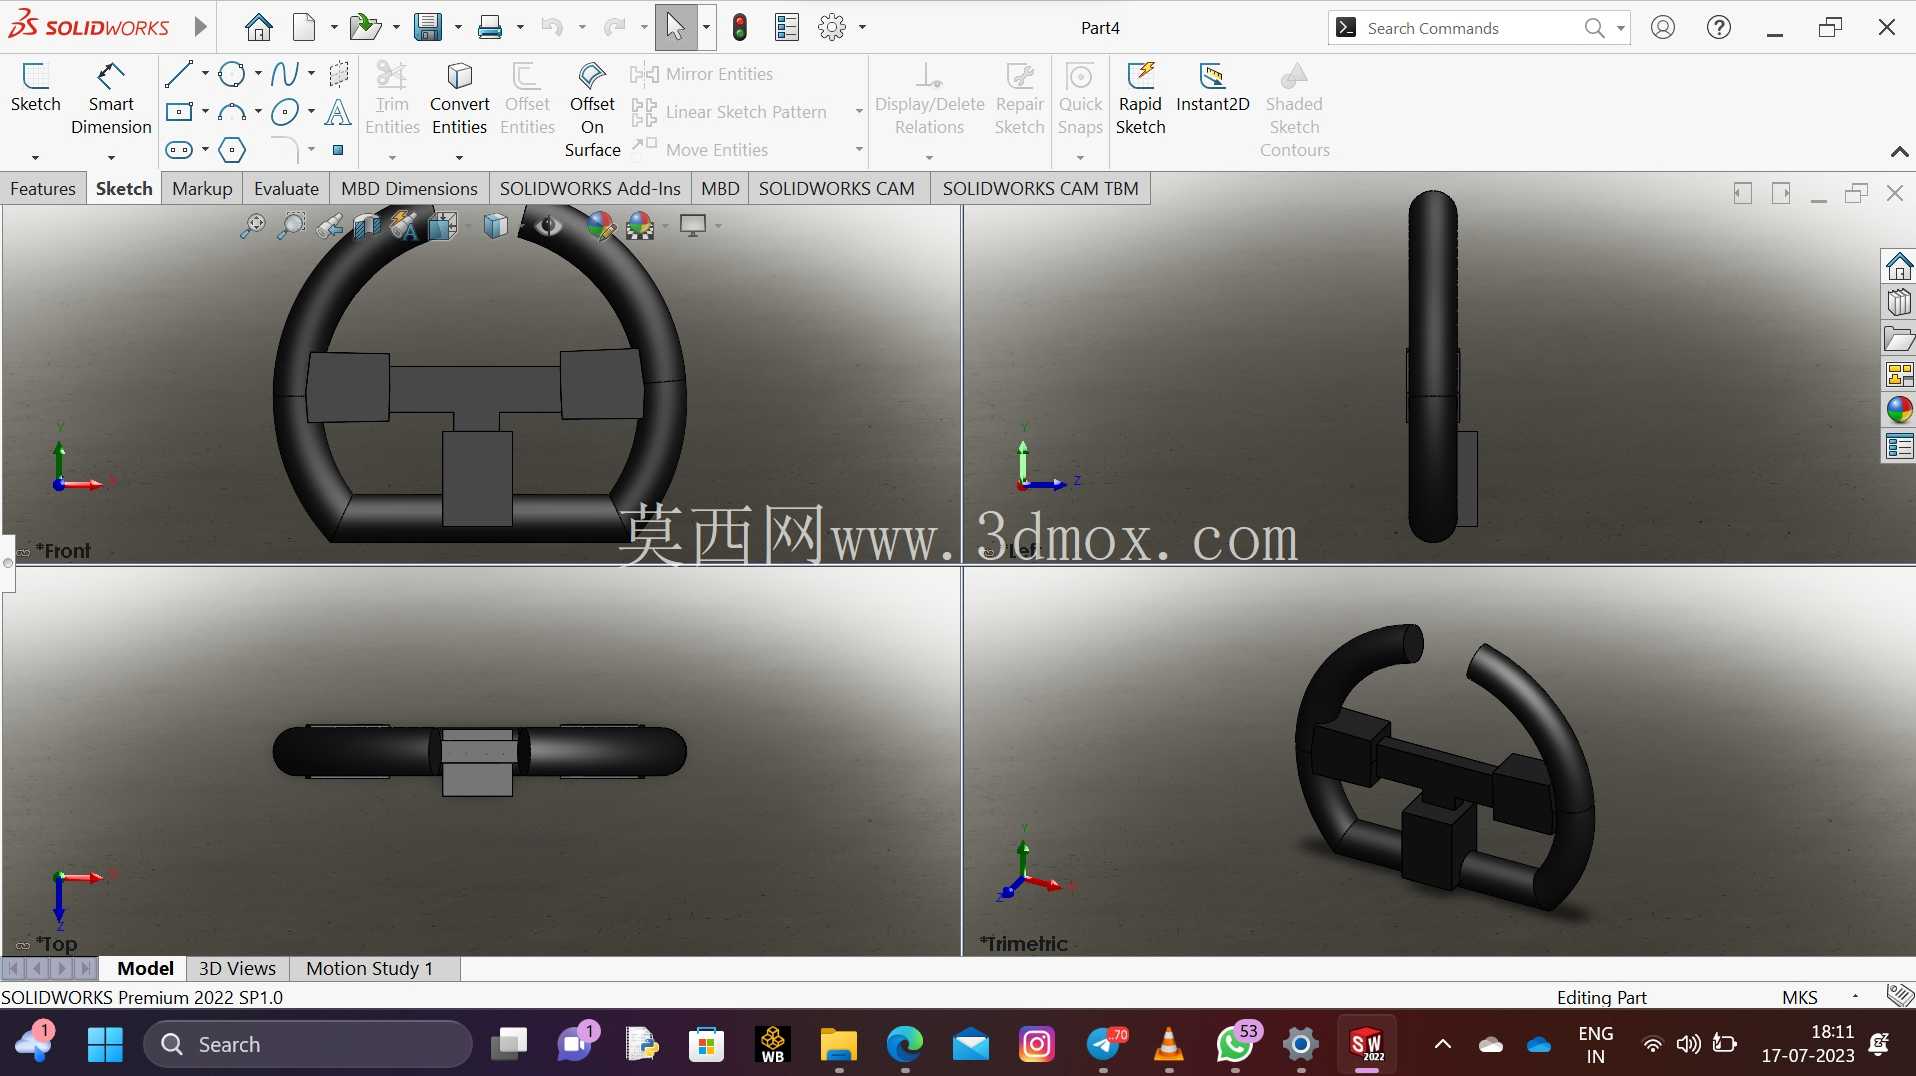This screenshot has width=1916, height=1076.
Task: Expand the Circle tool dropdown arrow
Action: pyautogui.click(x=258, y=74)
